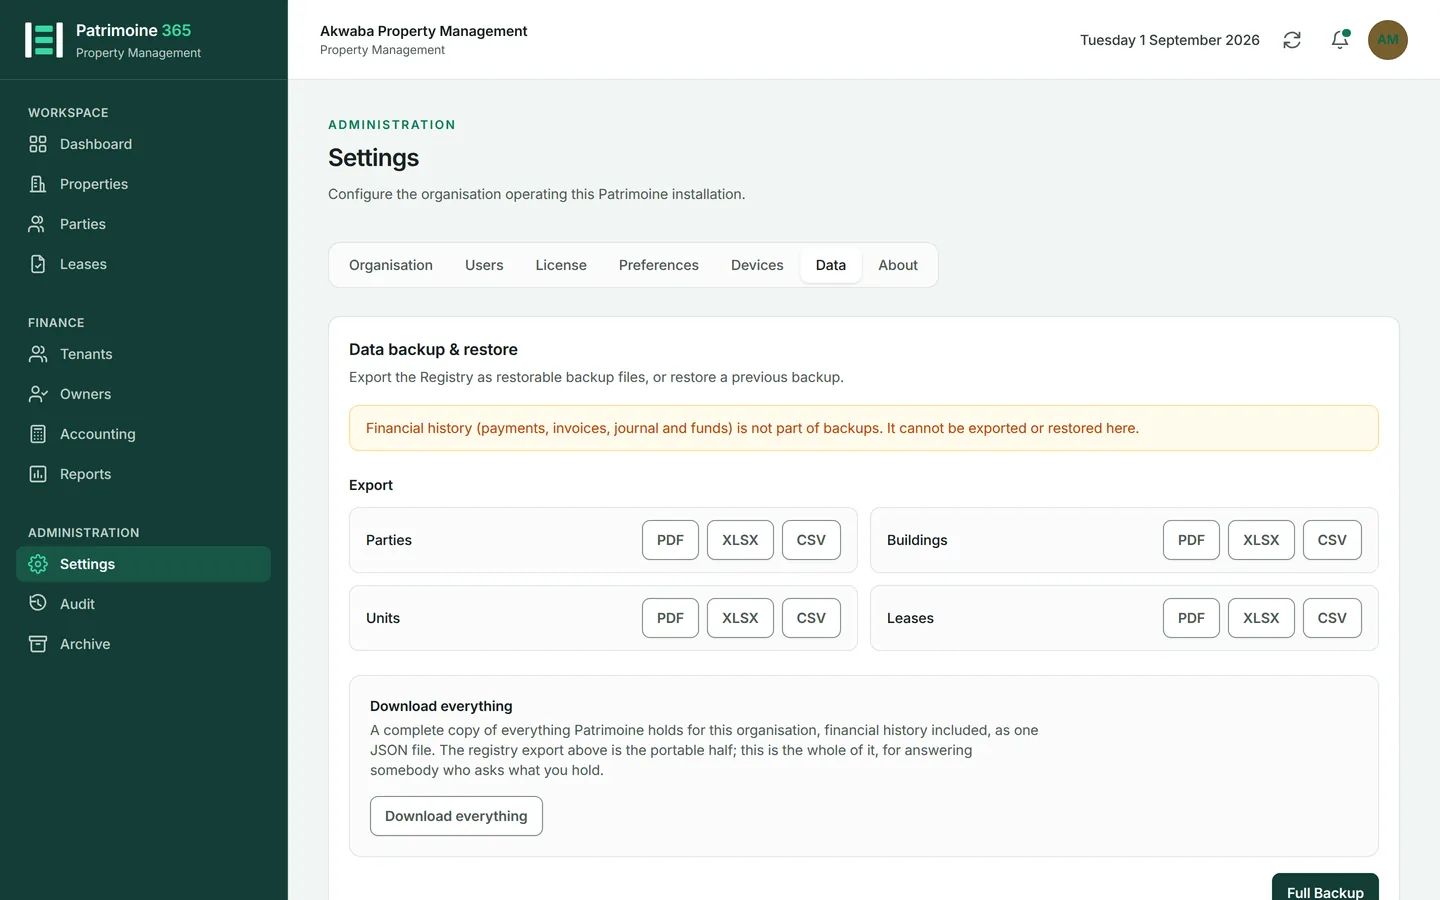Click the date Tuesday 1 September 2026
1440x900 pixels.
click(1170, 40)
